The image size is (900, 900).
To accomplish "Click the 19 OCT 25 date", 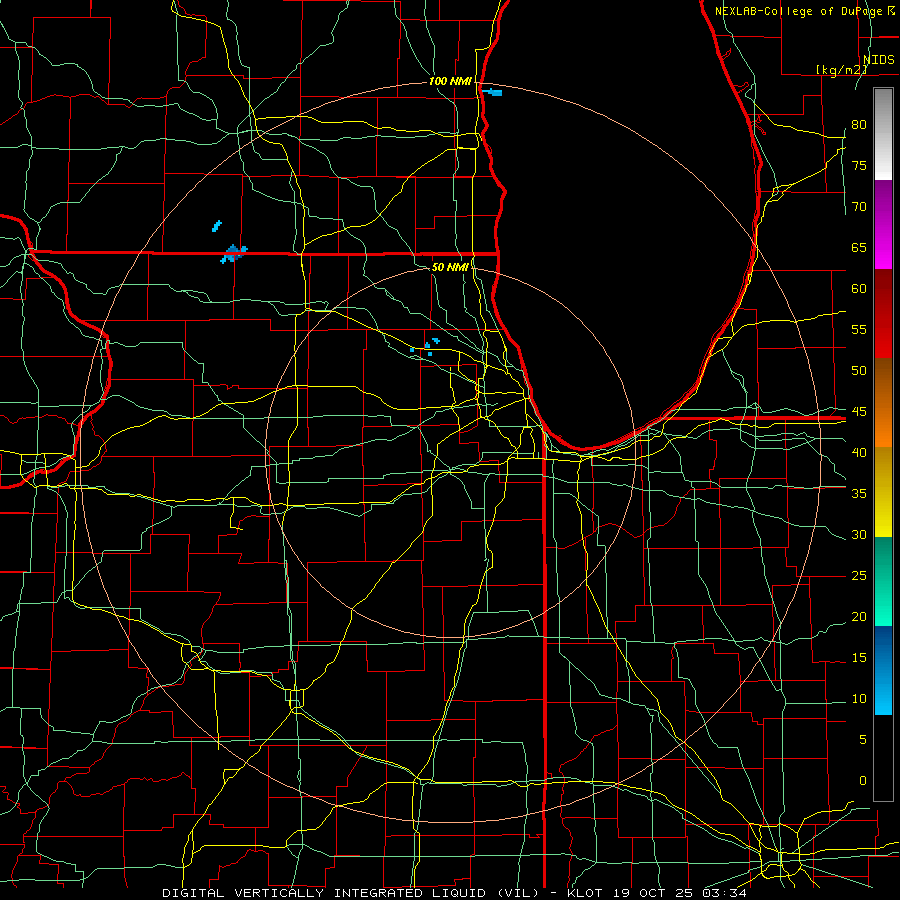I will click(x=651, y=893).
